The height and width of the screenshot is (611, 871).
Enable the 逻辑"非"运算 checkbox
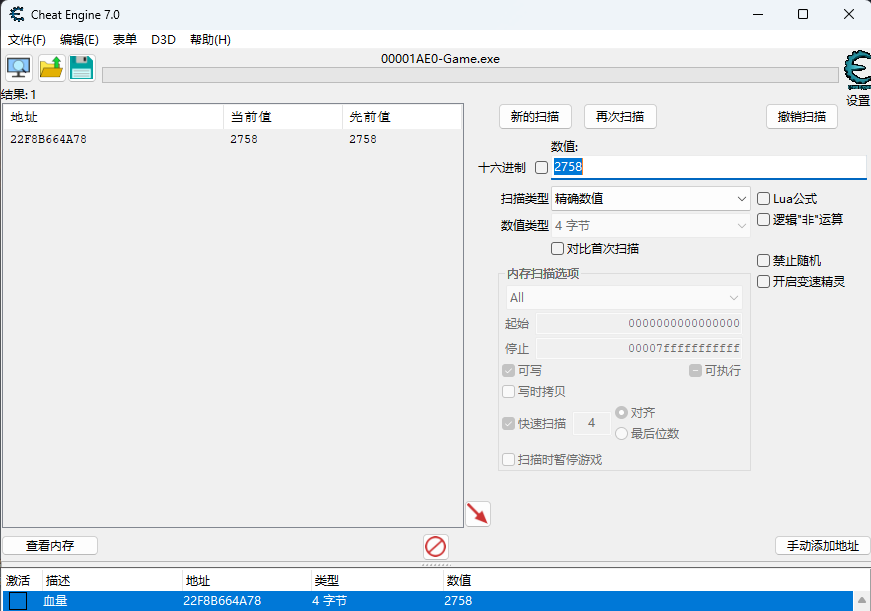tap(763, 219)
